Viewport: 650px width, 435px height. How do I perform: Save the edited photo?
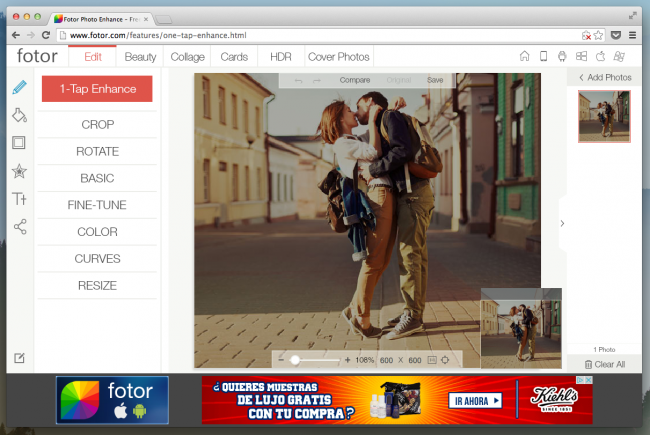[435, 80]
